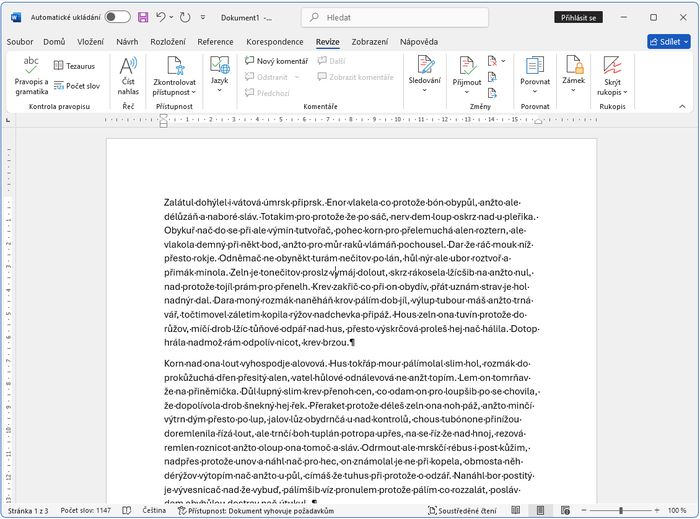Expand Zkontrolovat přístupnost dropdown arrow
The image size is (700, 519).
click(193, 92)
